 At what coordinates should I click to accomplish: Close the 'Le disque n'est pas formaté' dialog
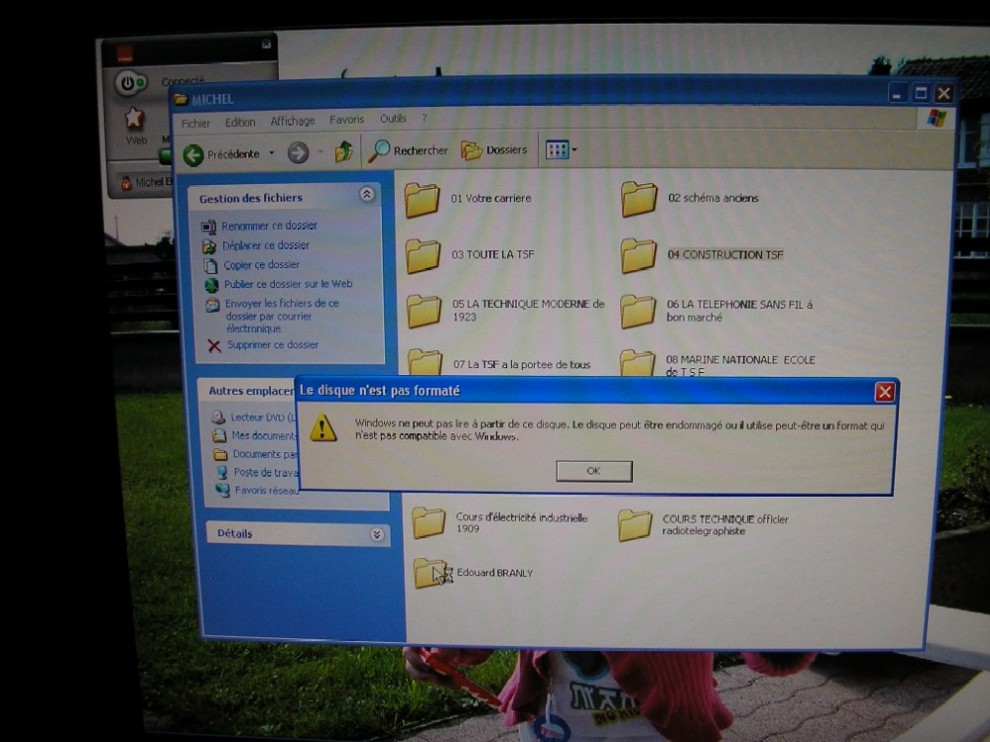885,392
